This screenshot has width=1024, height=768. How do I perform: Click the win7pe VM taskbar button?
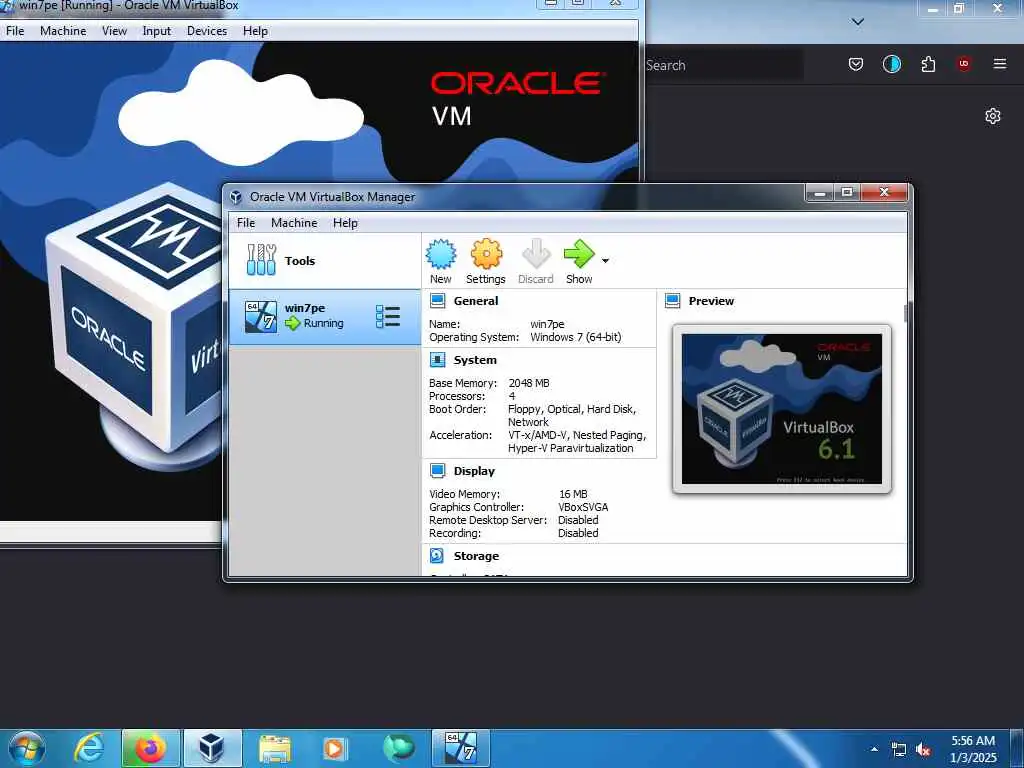point(461,748)
